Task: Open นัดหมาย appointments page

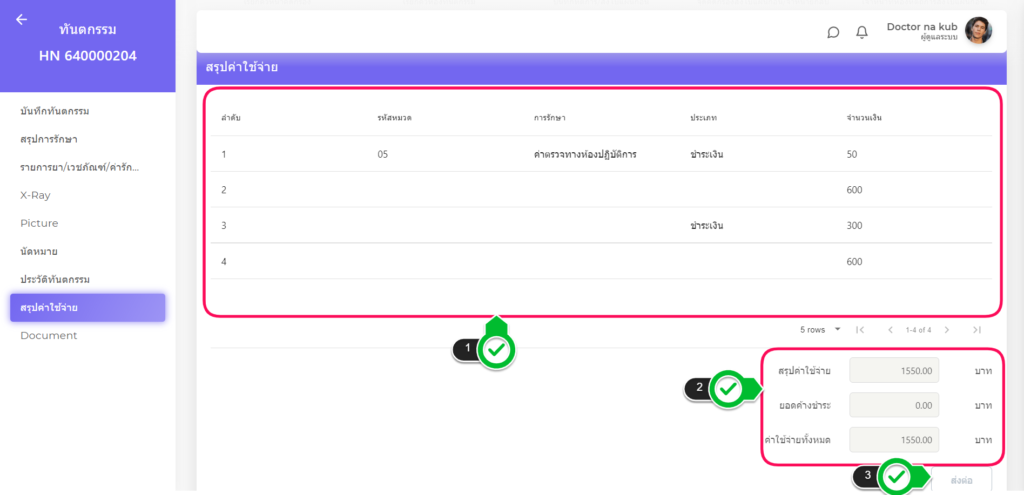Action: [39, 251]
